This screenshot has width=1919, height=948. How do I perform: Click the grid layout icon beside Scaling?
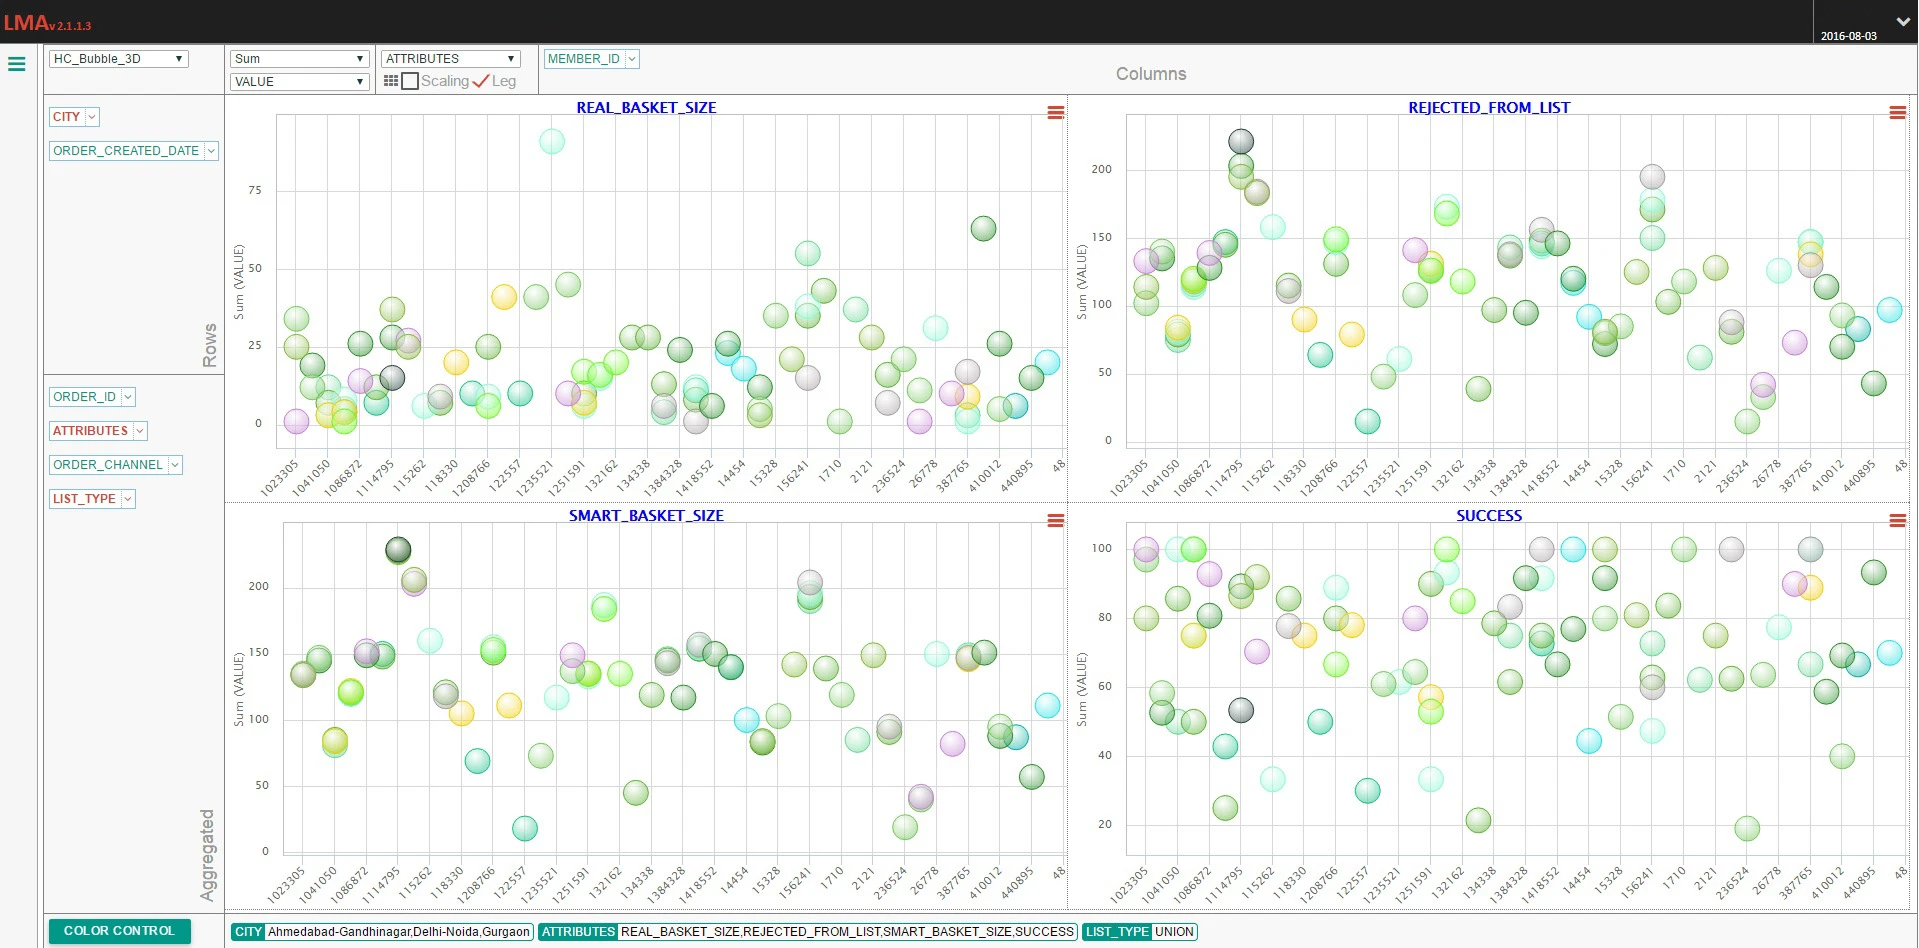391,81
